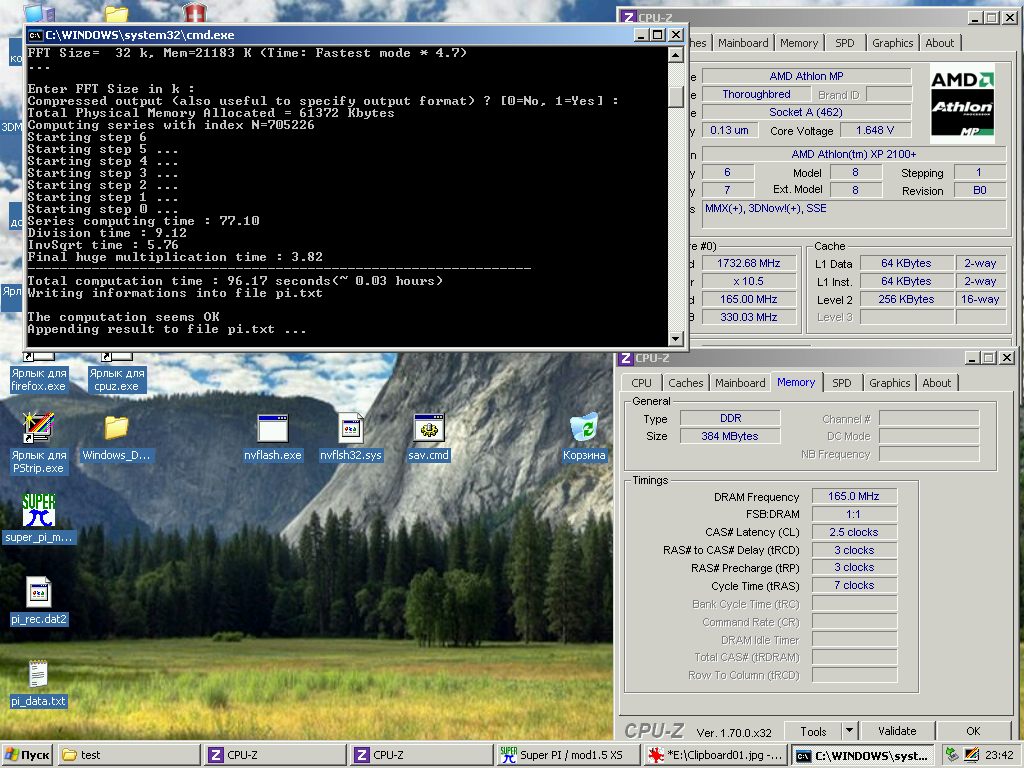Image resolution: width=1024 pixels, height=768 pixels.
Task: Select the sav.cmd file icon
Action: pyautogui.click(x=428, y=438)
